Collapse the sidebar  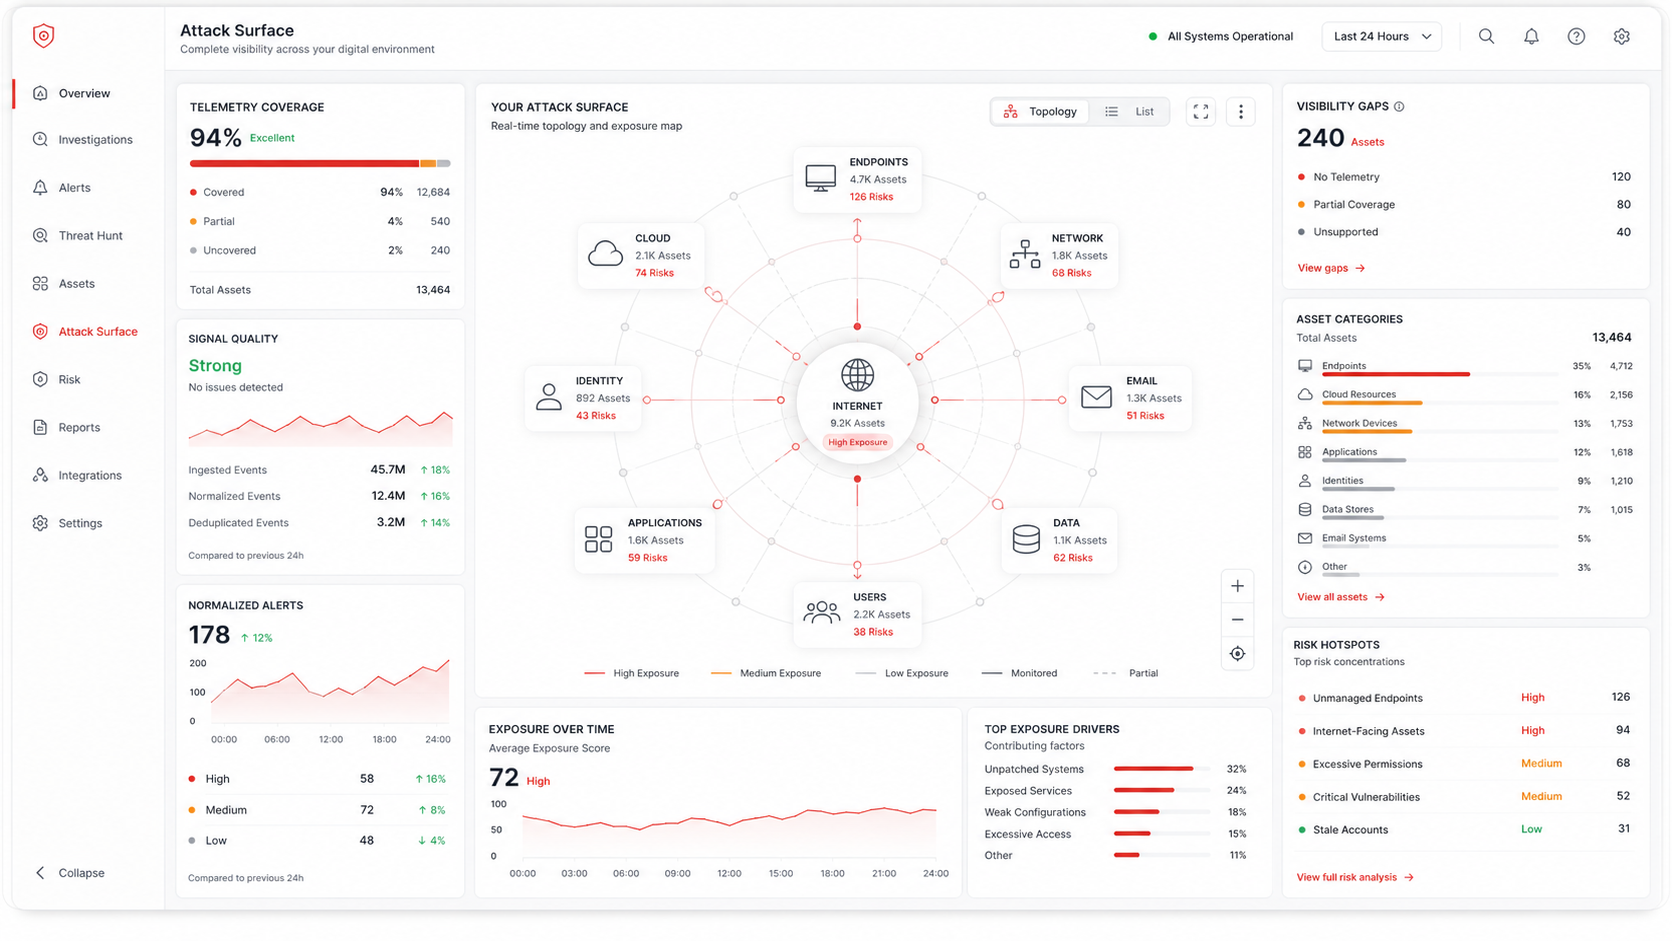click(x=69, y=873)
